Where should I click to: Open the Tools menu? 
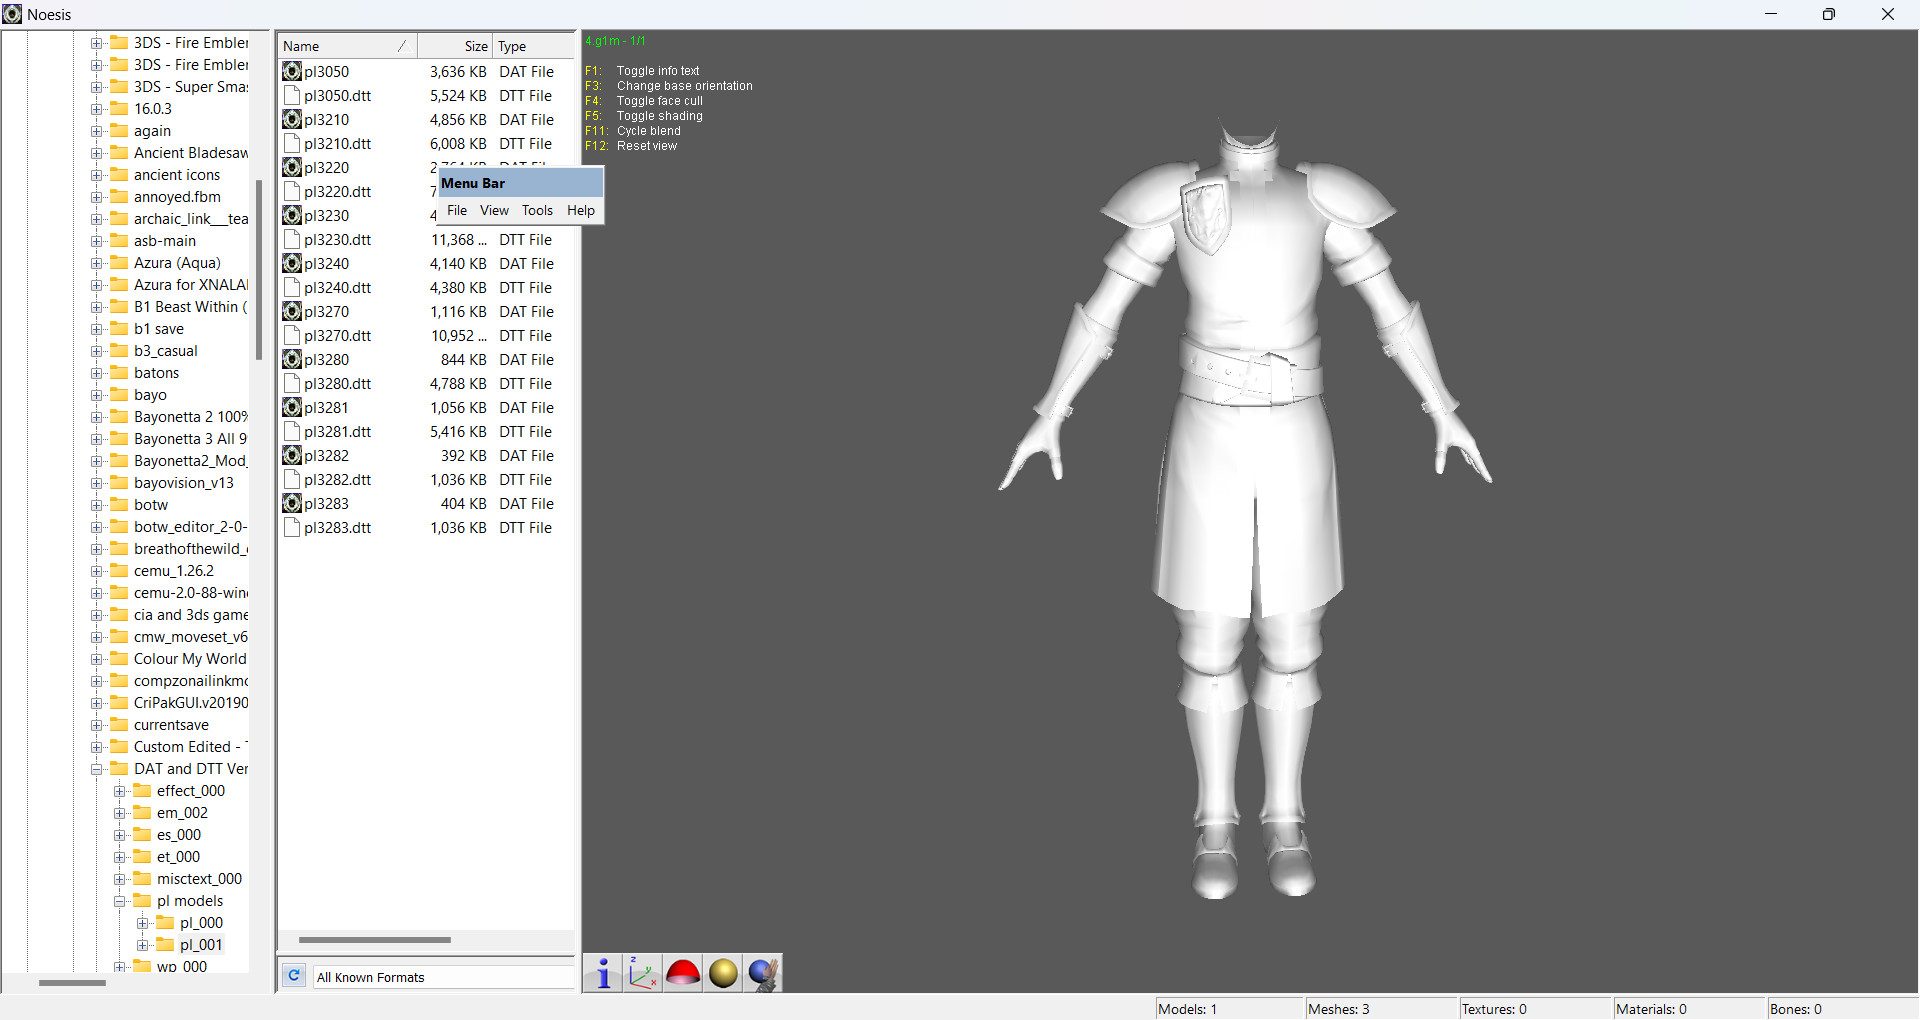[537, 211]
